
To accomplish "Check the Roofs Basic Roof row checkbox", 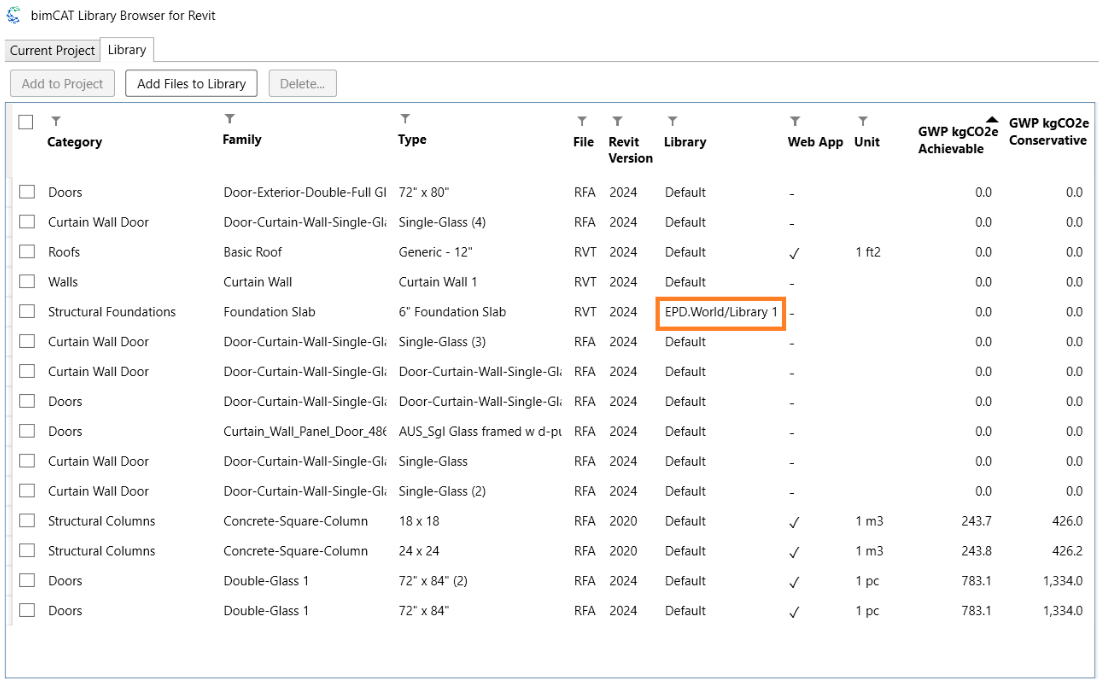I will tap(27, 252).
